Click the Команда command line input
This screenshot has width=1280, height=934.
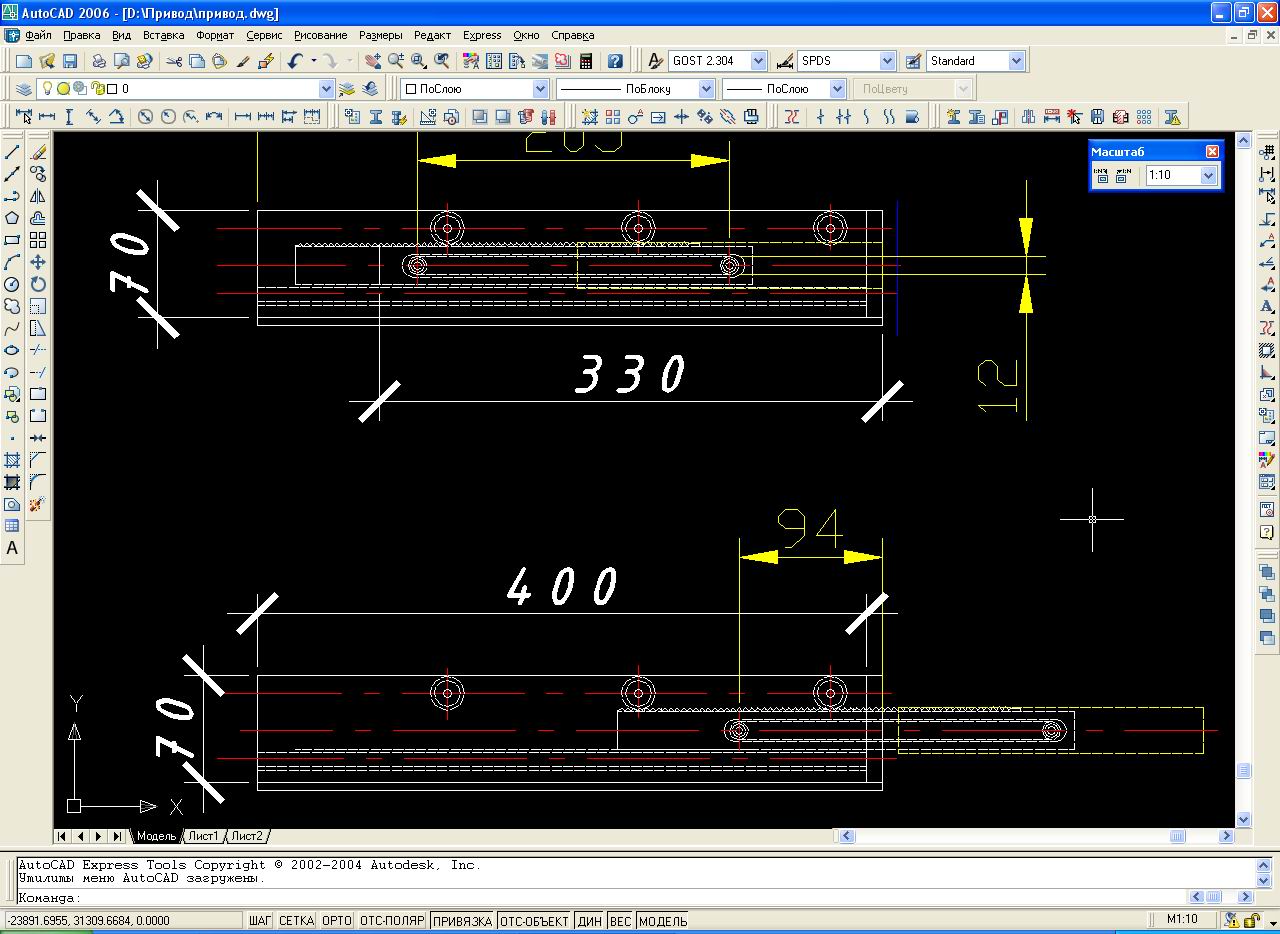pyautogui.click(x=600, y=897)
